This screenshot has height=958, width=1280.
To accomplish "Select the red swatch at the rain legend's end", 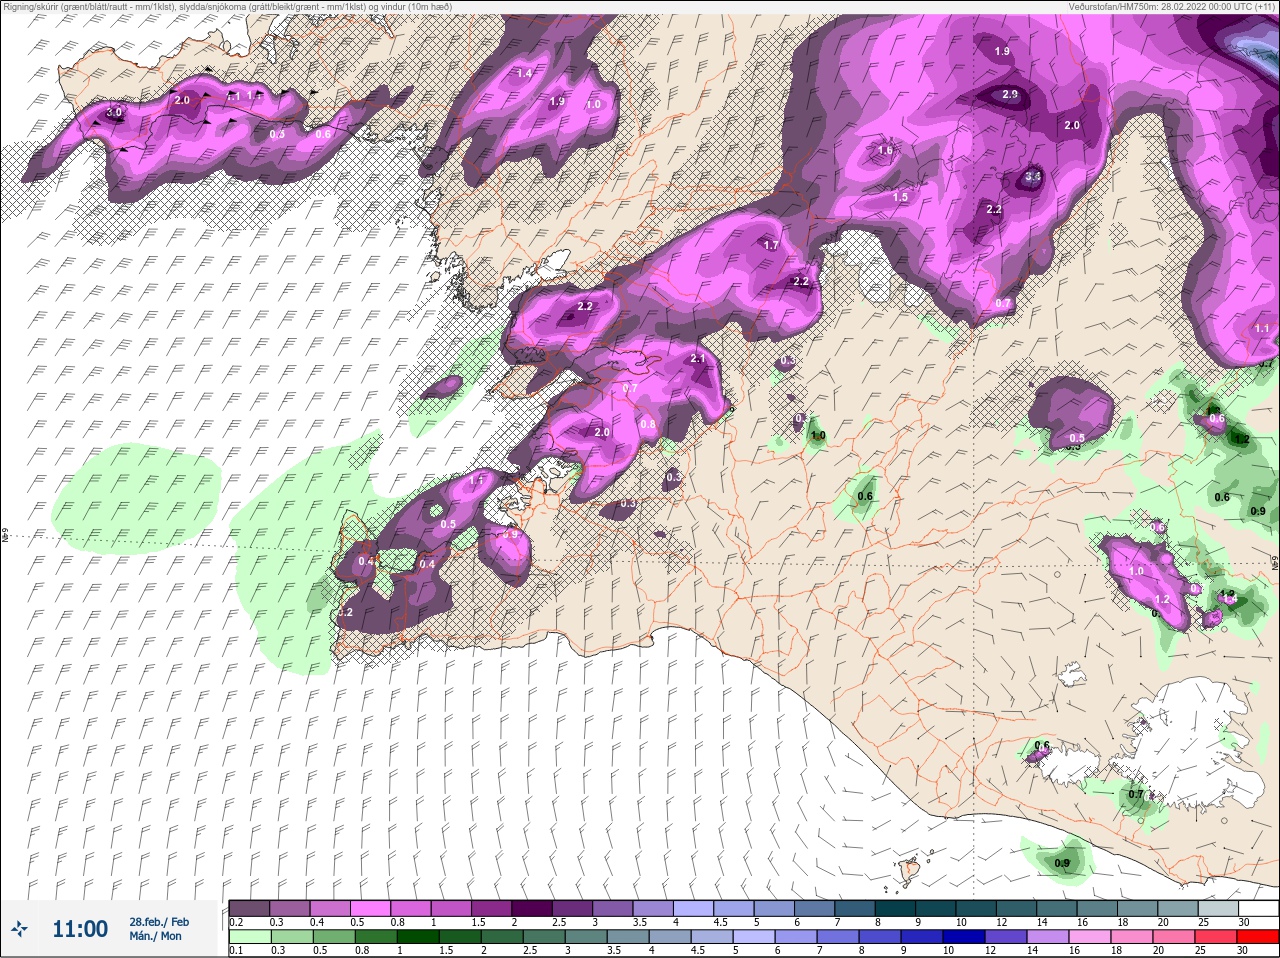I will click(x=1260, y=937).
